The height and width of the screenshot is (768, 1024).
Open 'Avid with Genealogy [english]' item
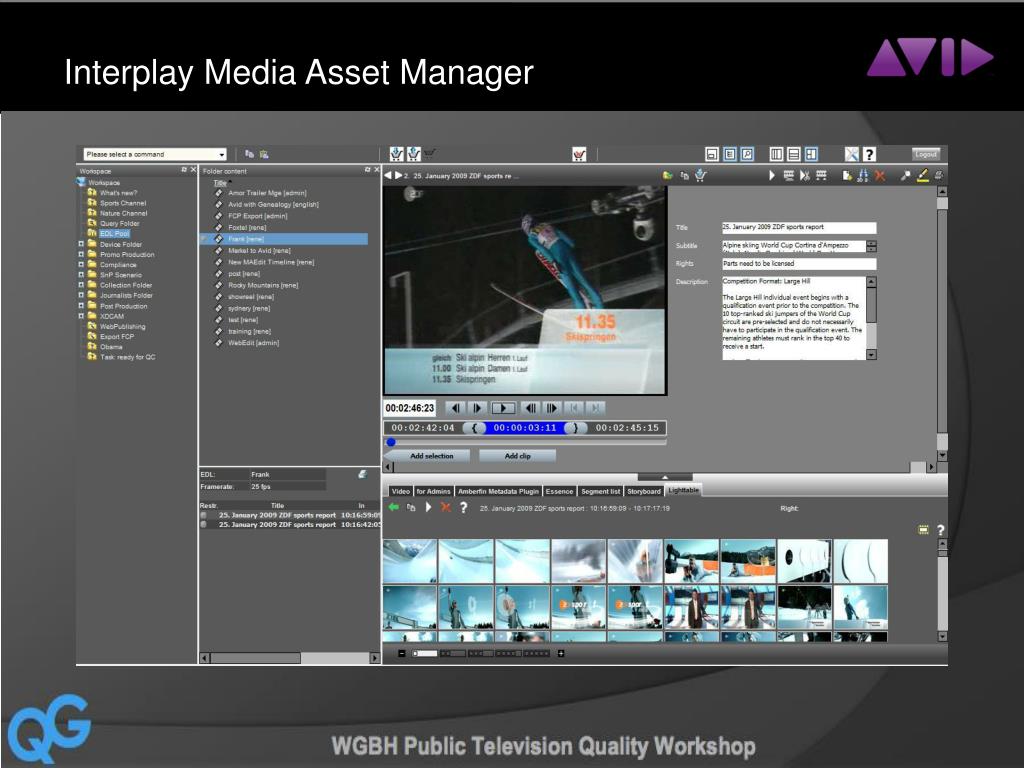[x=273, y=204]
